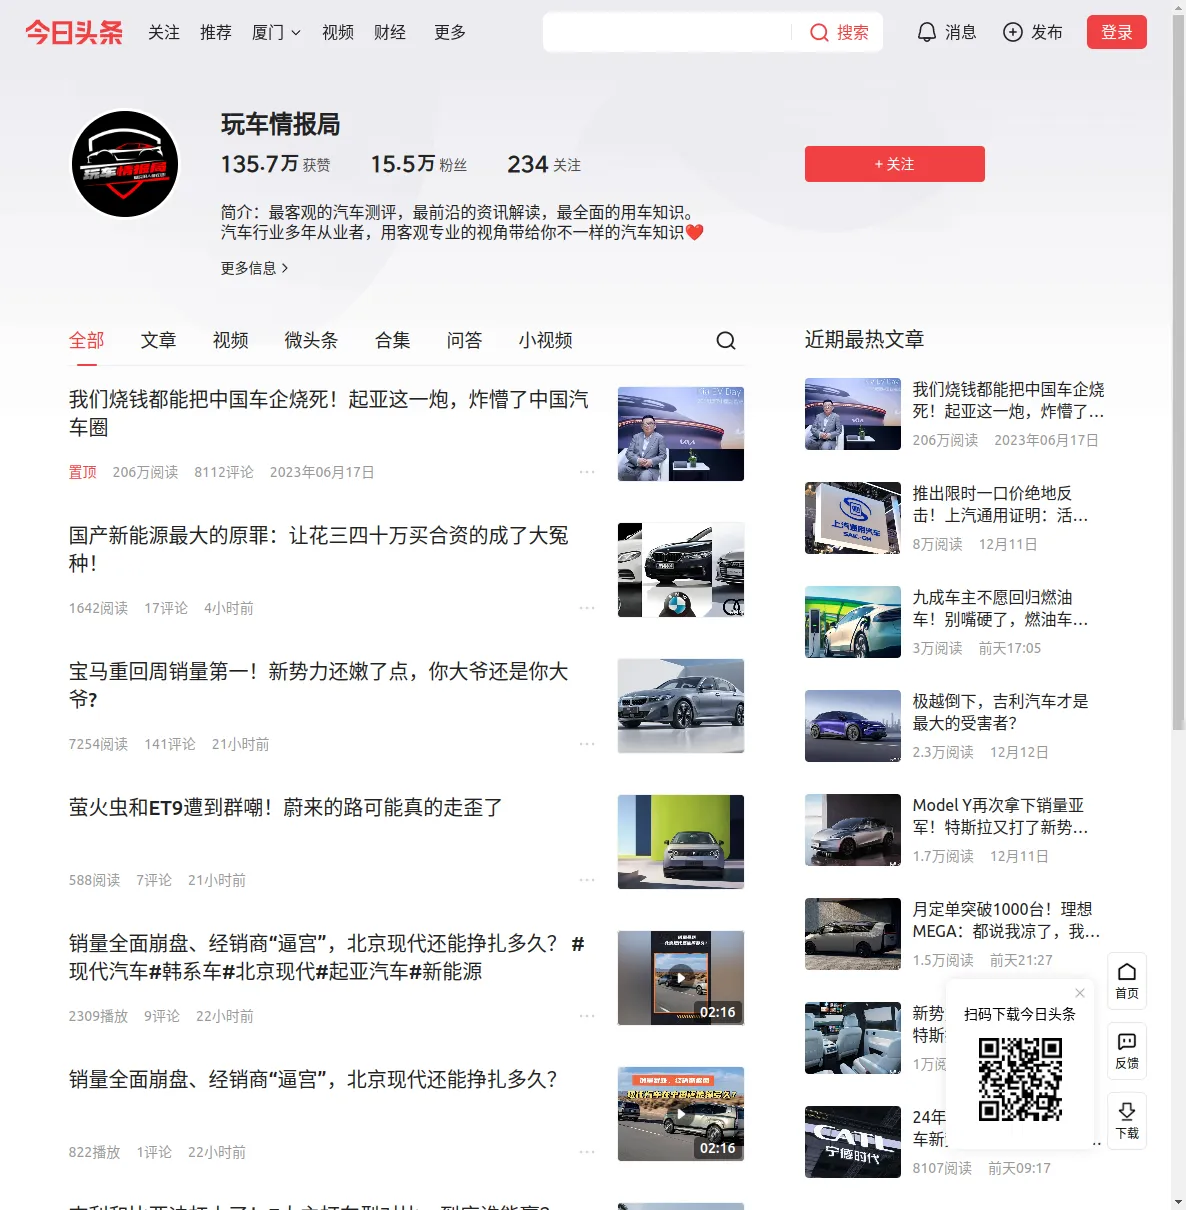This screenshot has height=1210, width=1186.
Task: Open the CATL 宁德时代 thumbnail in 近期最热文章
Action: click(x=853, y=1142)
